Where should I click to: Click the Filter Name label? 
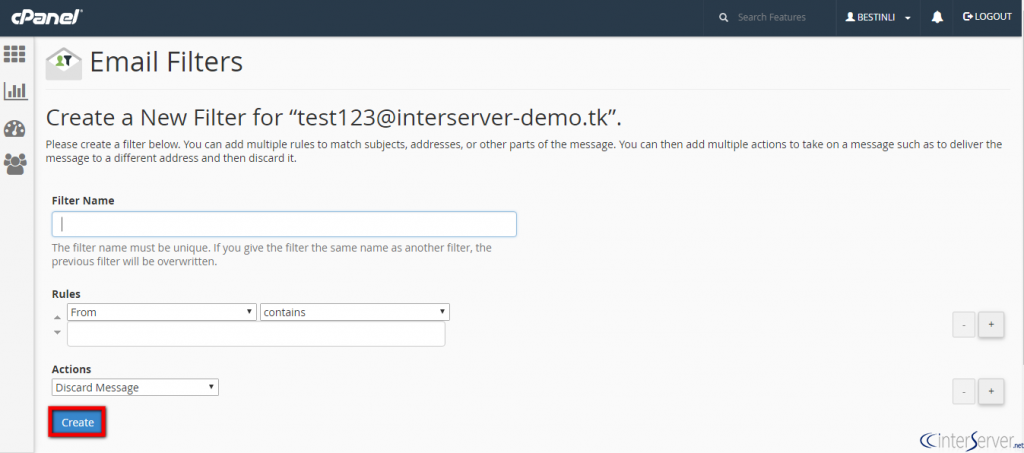83,200
